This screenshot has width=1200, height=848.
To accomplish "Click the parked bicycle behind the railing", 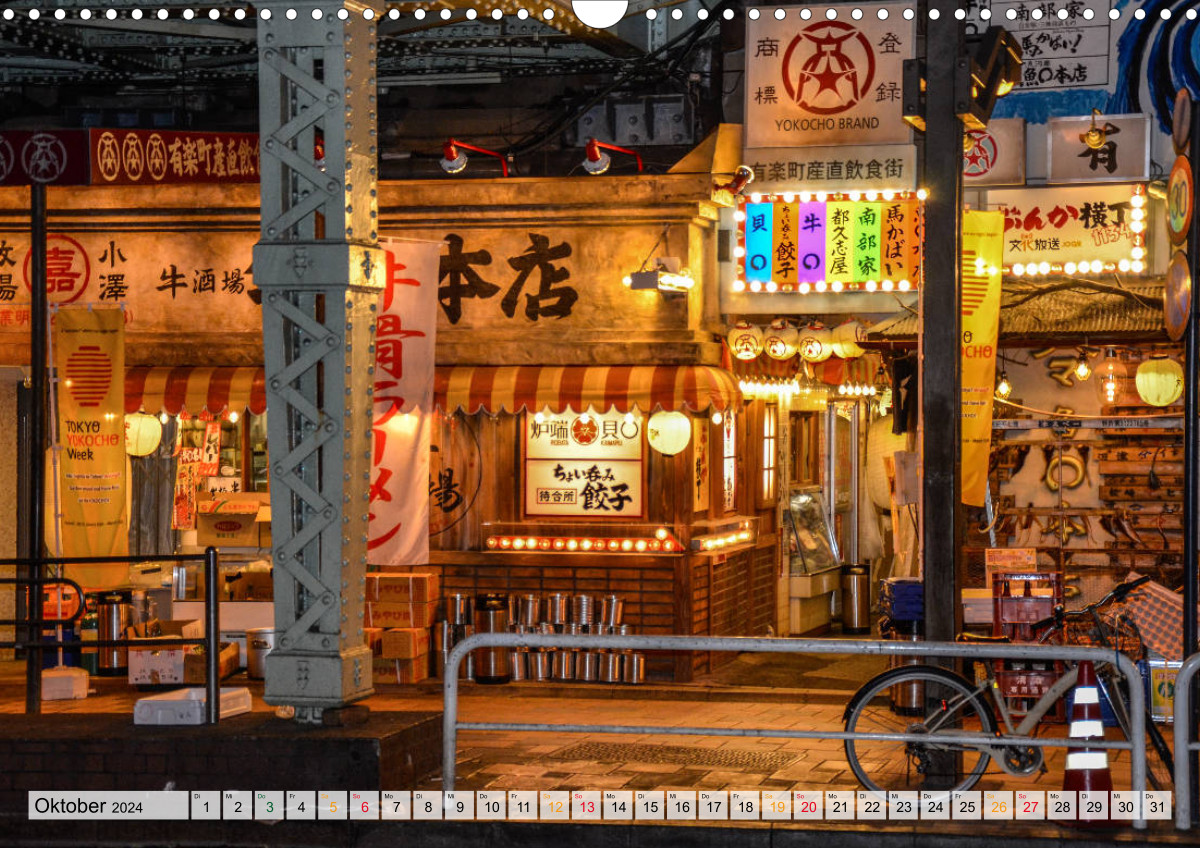I will (1000, 700).
